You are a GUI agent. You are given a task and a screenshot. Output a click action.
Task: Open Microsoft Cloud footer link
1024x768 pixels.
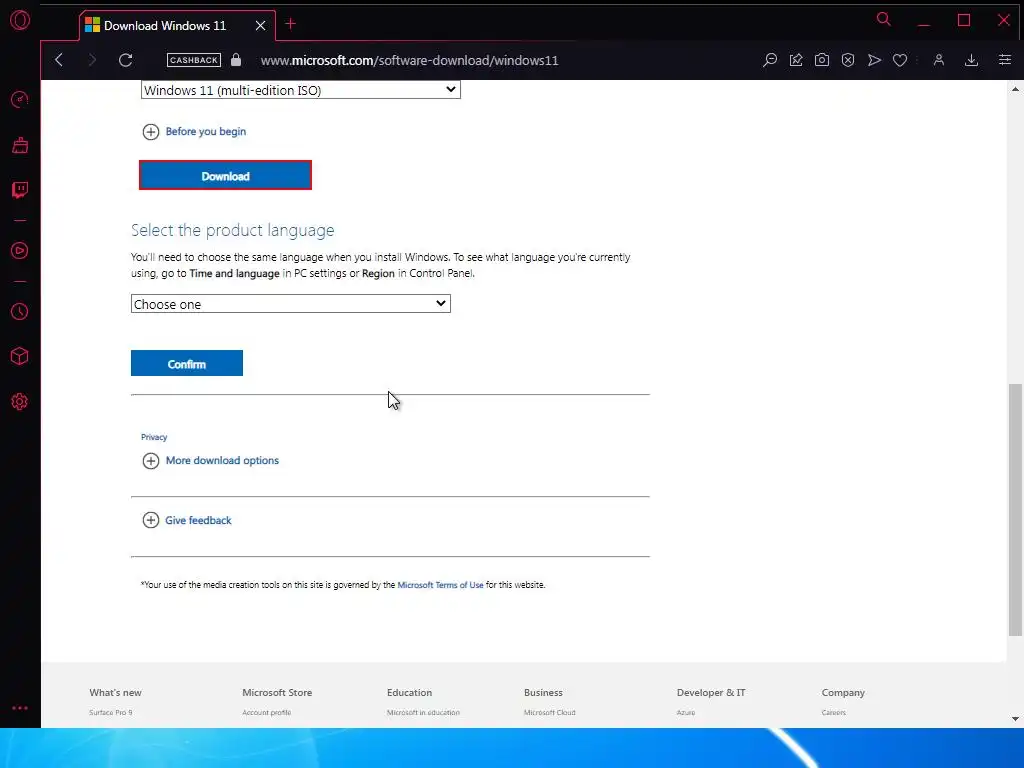[549, 712]
